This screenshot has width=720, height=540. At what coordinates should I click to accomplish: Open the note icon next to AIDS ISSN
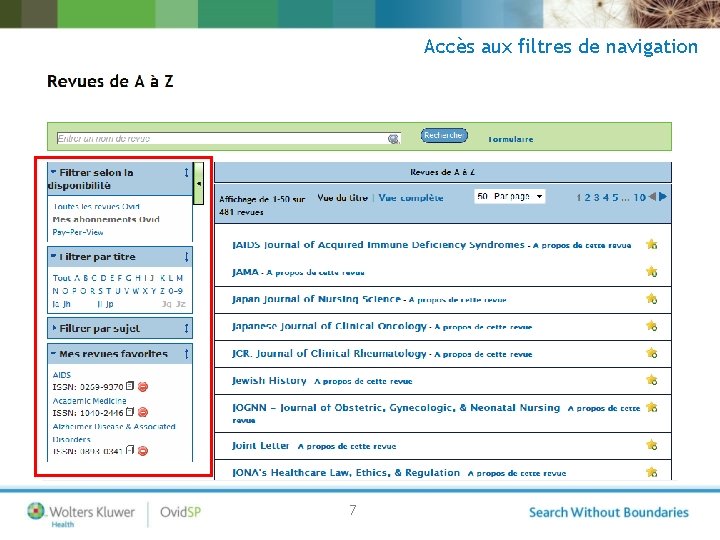tap(130, 386)
